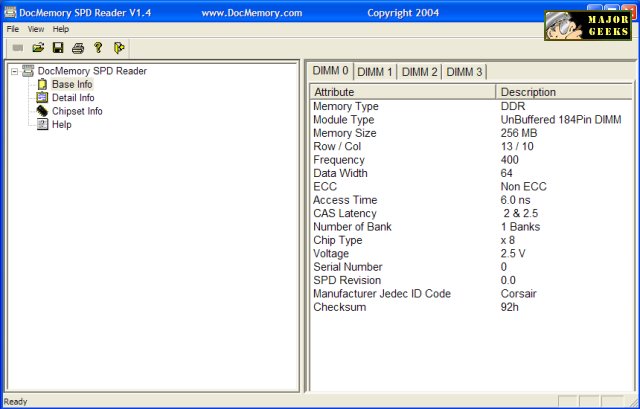Click the Save floppy disk icon
Image resolution: width=640 pixels, height=409 pixels.
(58, 47)
